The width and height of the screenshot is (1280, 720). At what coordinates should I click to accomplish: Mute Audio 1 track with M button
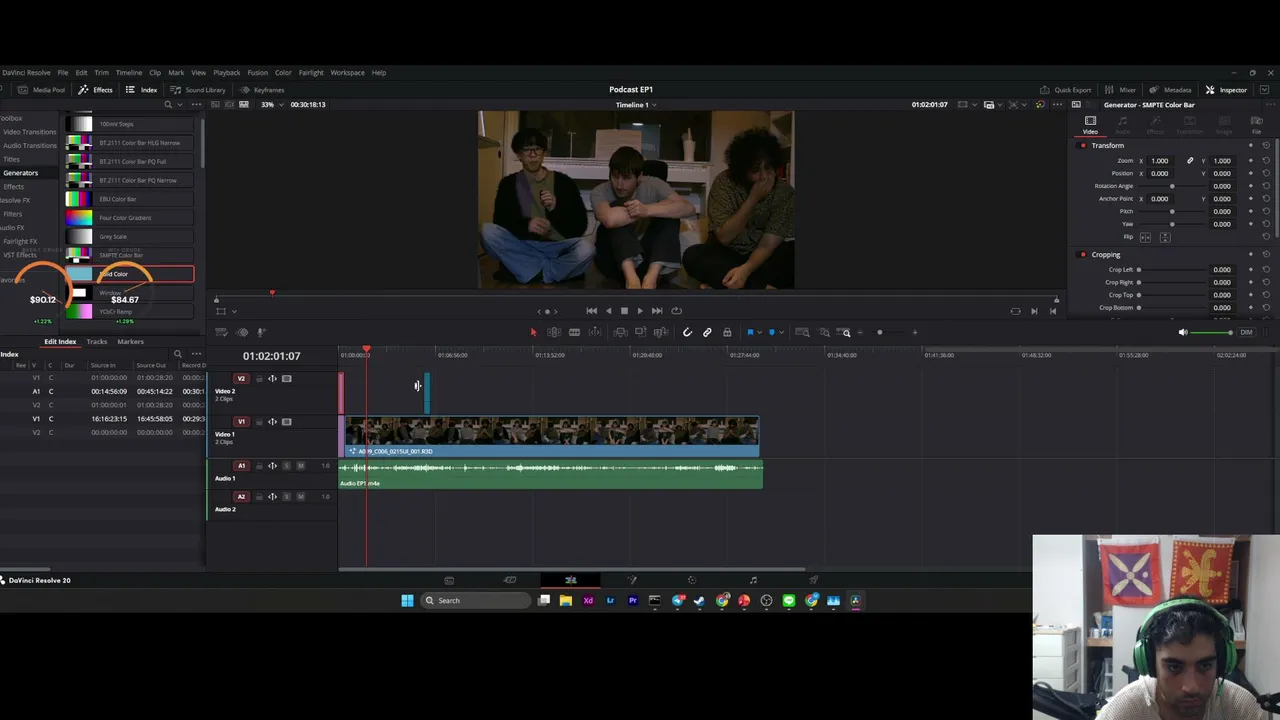pyautogui.click(x=300, y=466)
